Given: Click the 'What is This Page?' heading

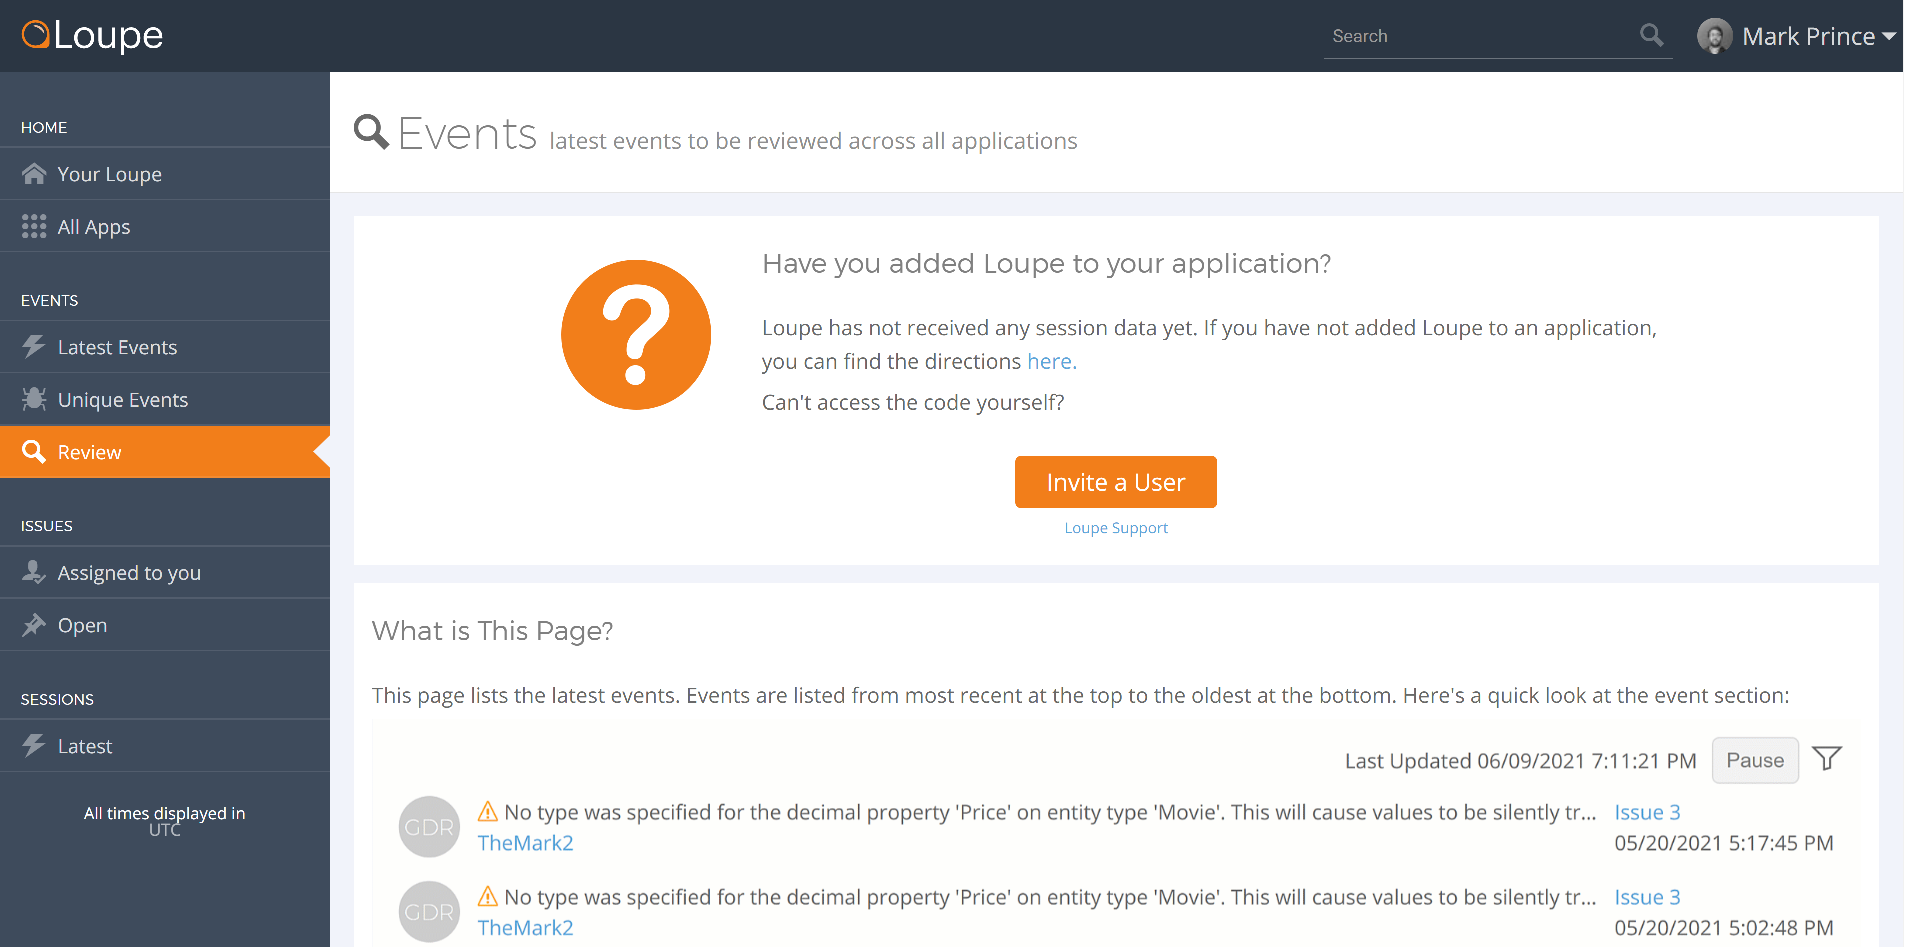Looking at the screenshot, I should pos(492,631).
